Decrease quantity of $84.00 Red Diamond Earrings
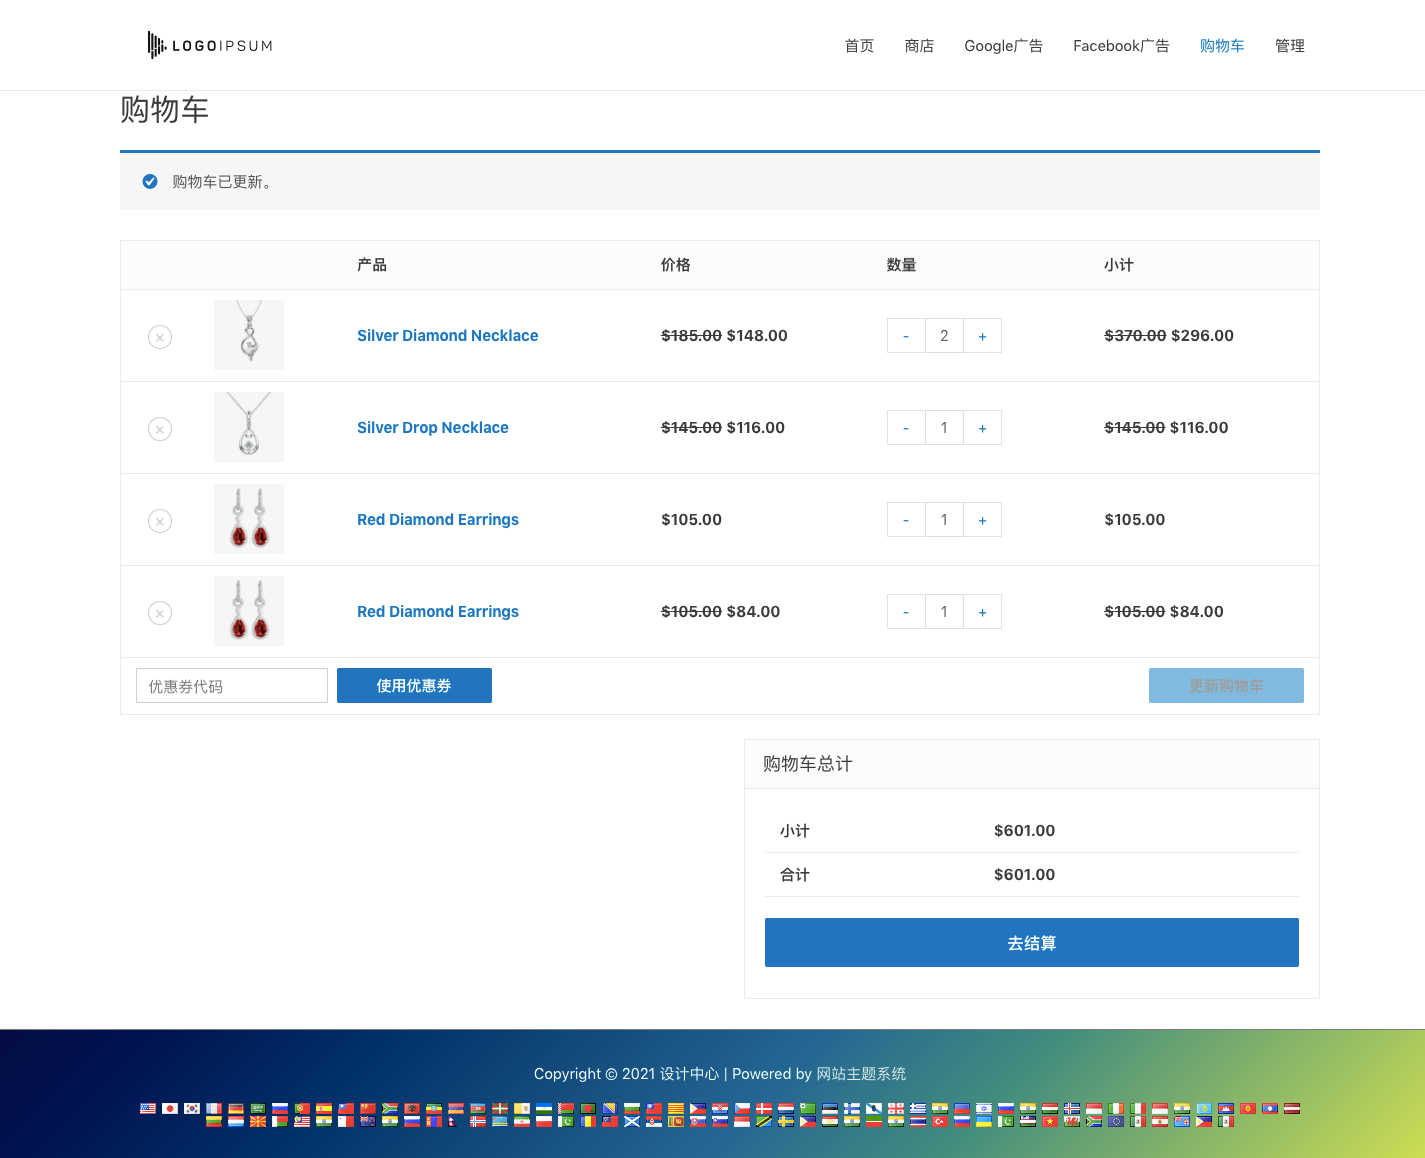The image size is (1425, 1158). click(x=906, y=612)
